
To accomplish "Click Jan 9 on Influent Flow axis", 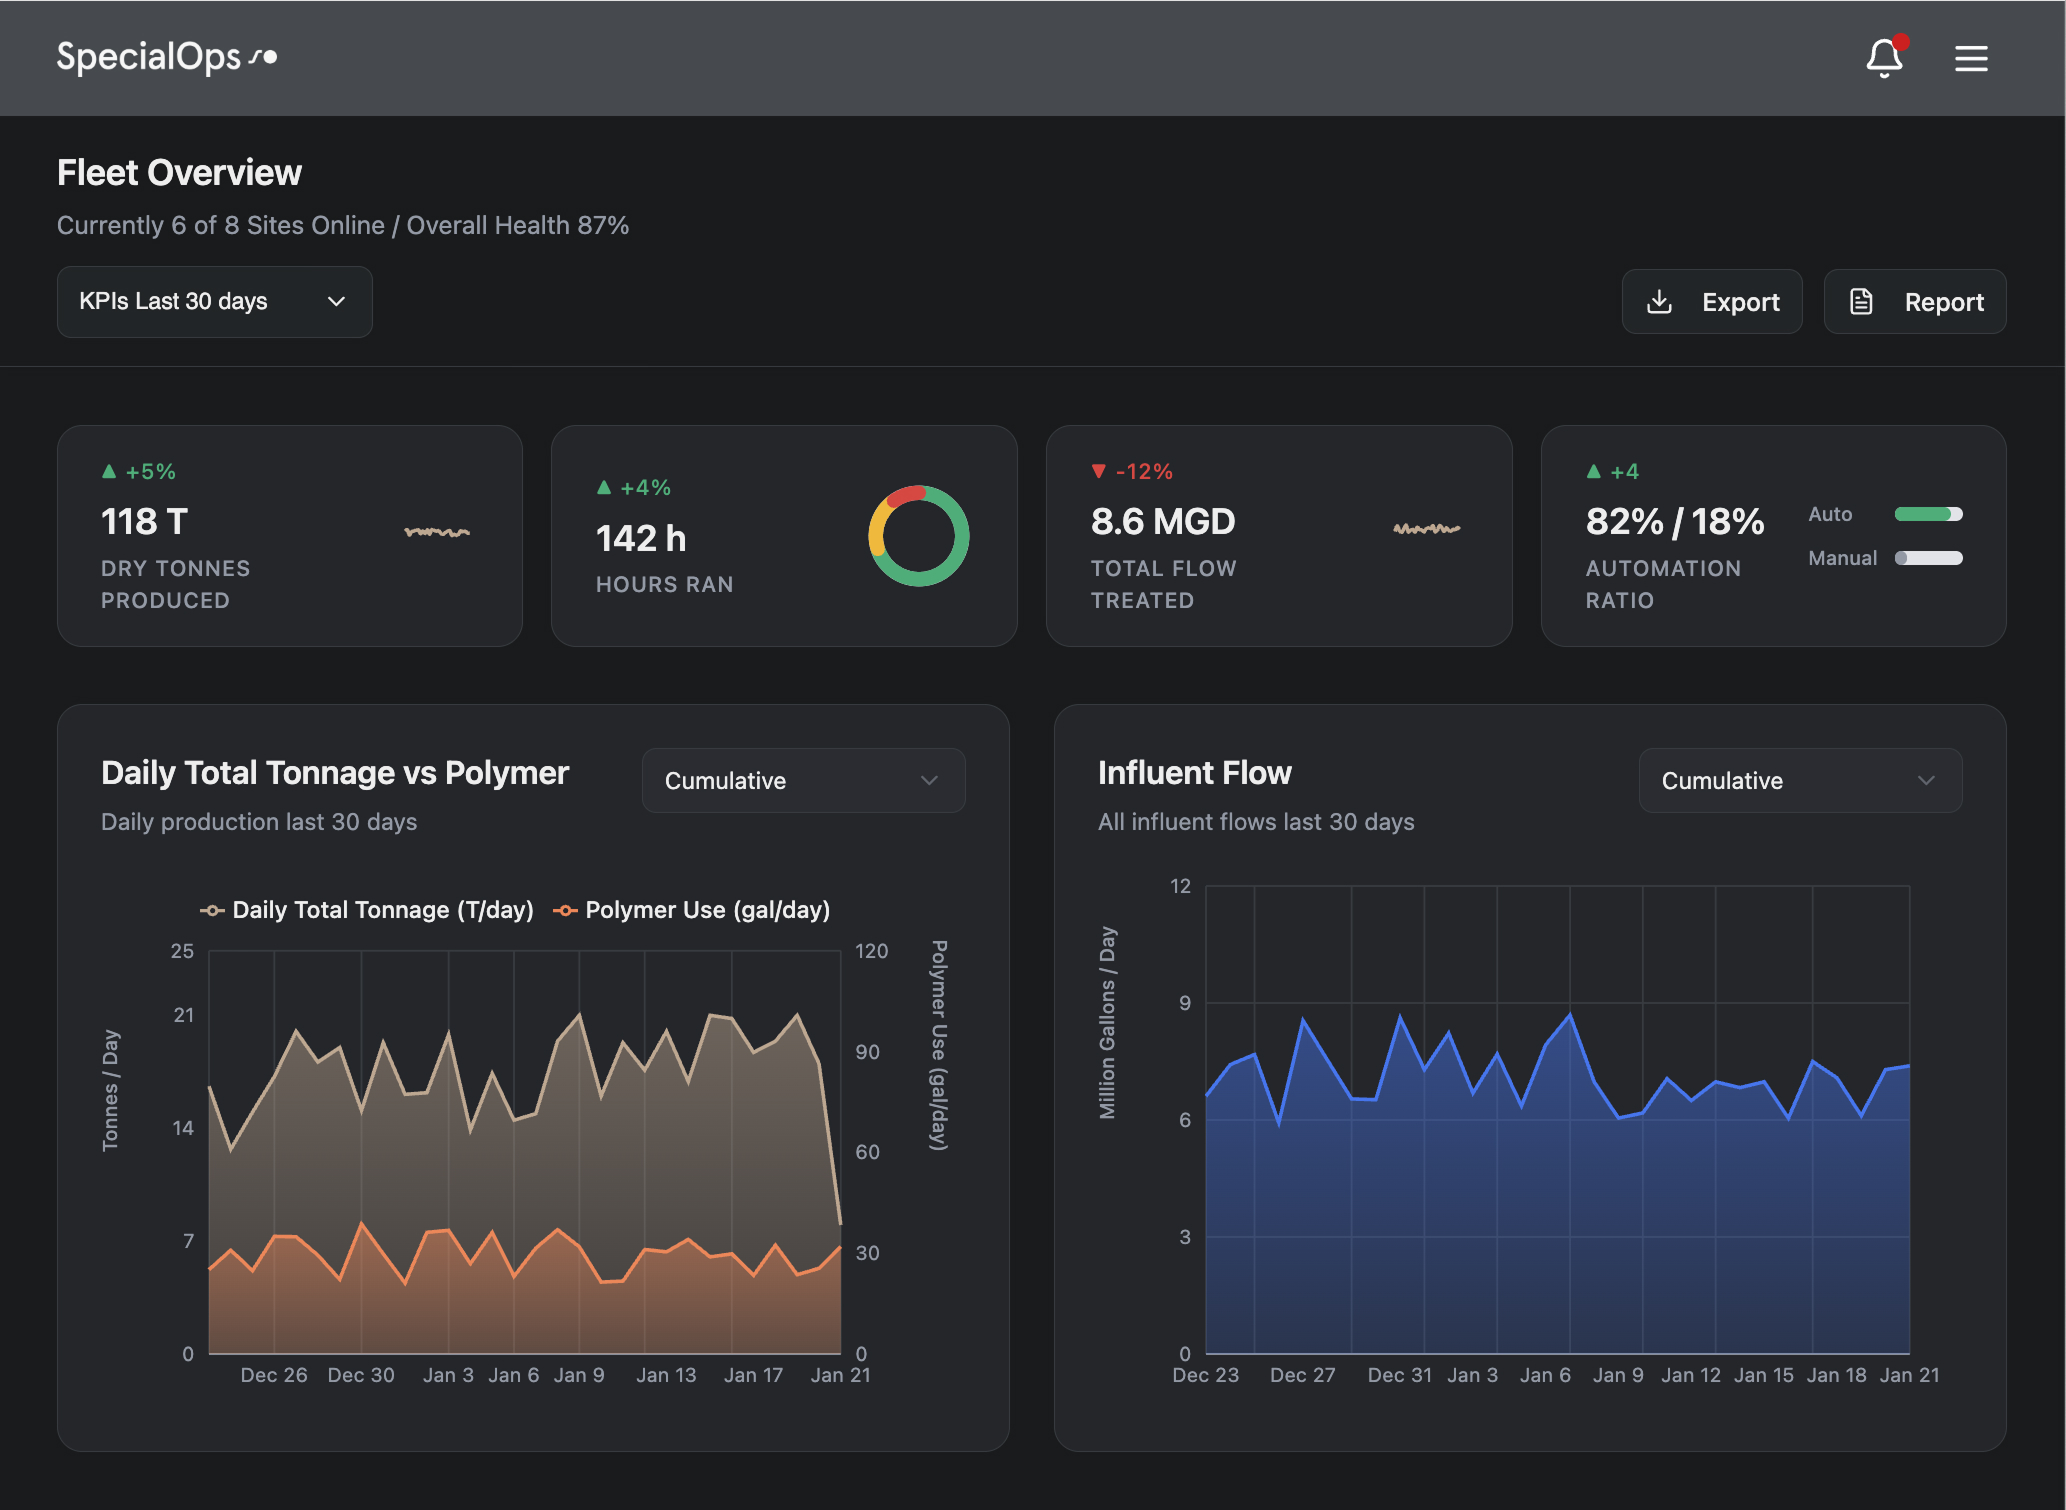I will point(1618,1375).
